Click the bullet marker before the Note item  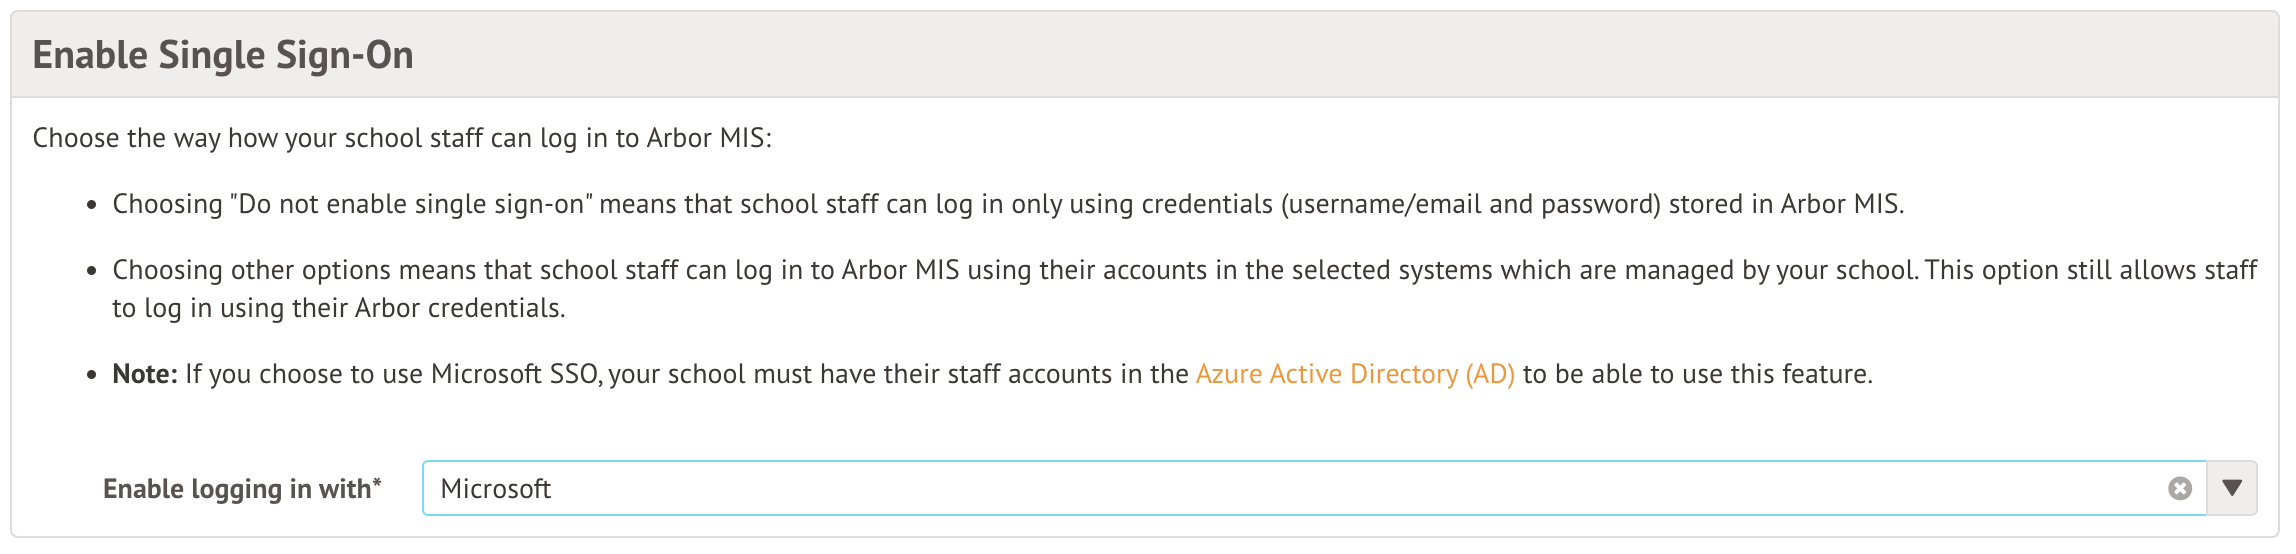click(92, 376)
